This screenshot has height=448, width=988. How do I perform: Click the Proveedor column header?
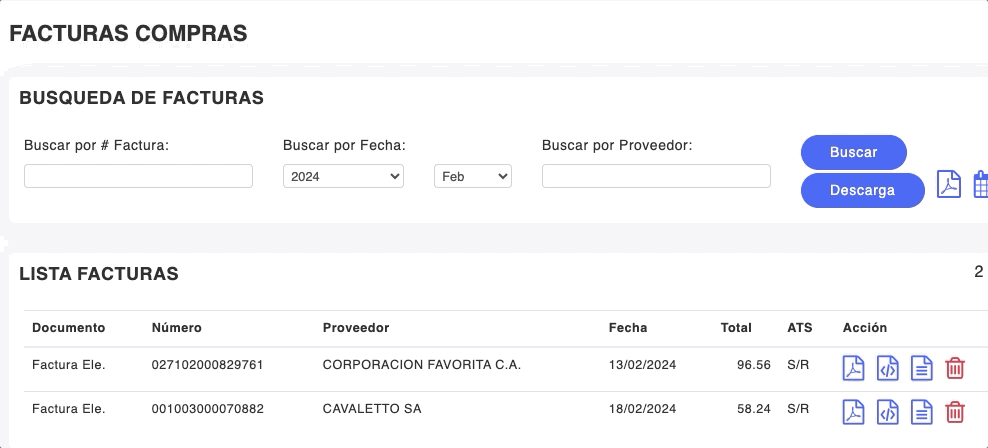356,328
